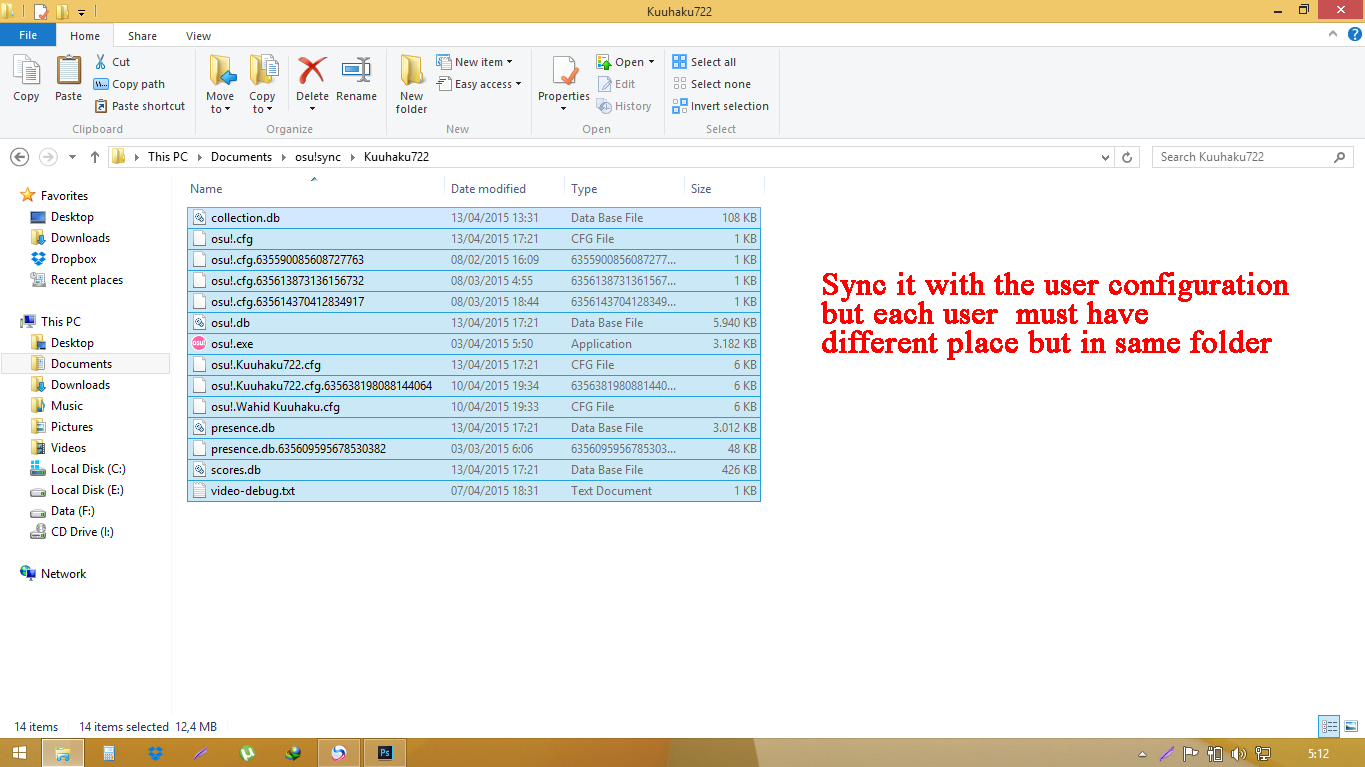Click the Edit button in the Open group
This screenshot has width=1365, height=767.
click(x=616, y=84)
